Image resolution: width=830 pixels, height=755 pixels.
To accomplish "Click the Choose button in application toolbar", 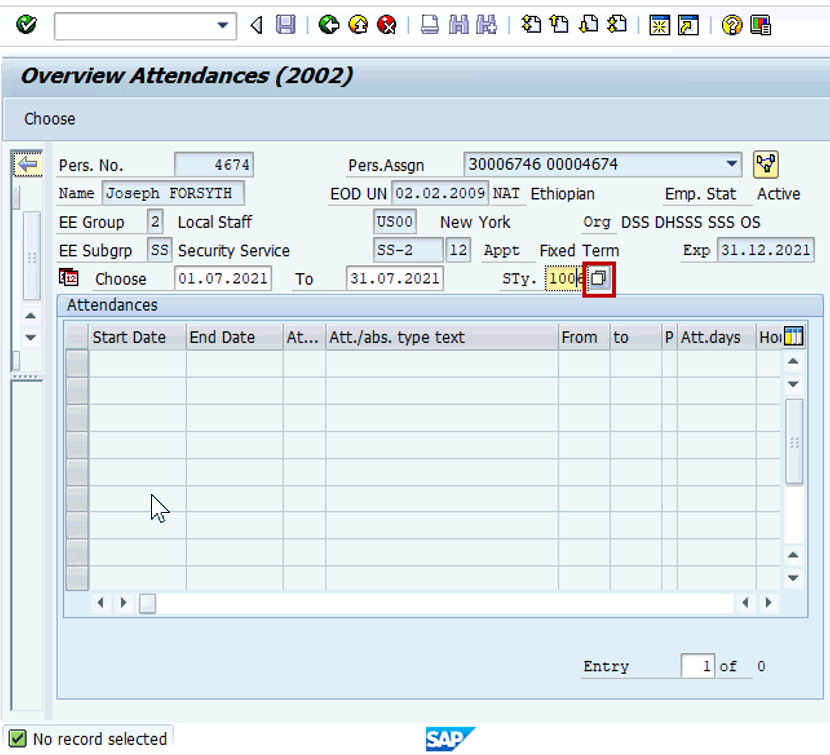I will click(50, 119).
